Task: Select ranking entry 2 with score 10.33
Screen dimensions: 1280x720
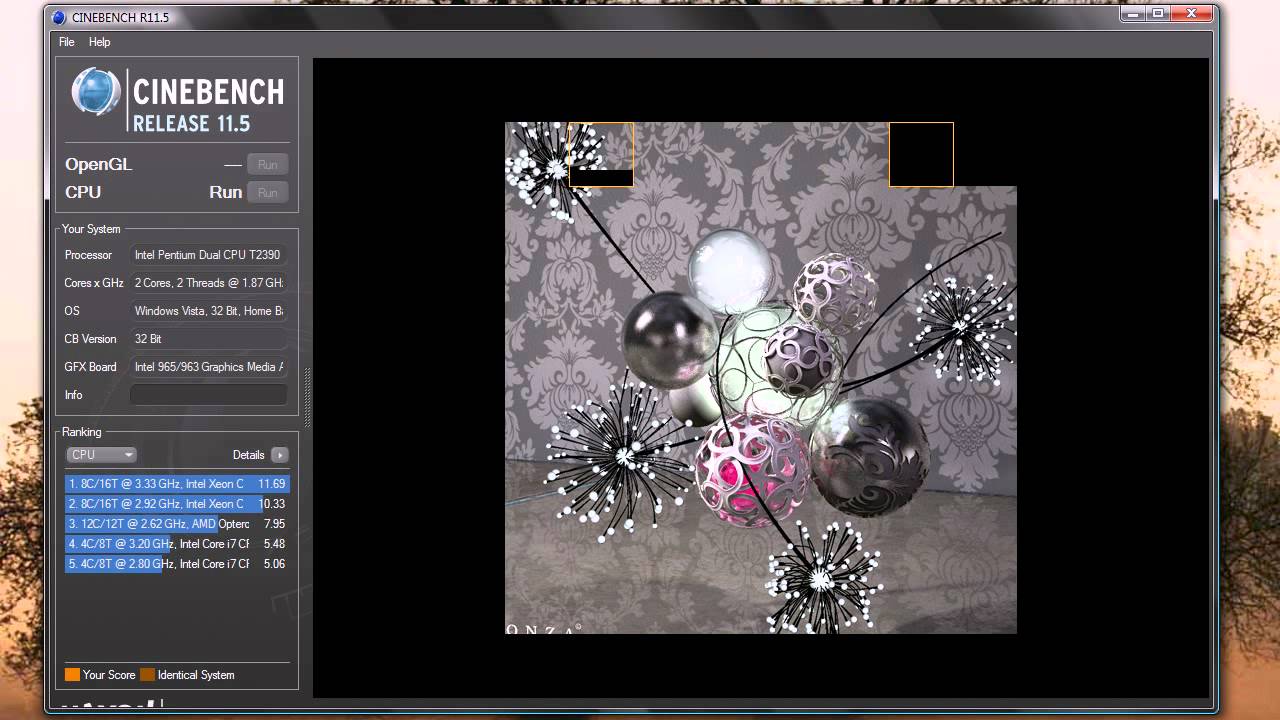Action: (x=177, y=504)
